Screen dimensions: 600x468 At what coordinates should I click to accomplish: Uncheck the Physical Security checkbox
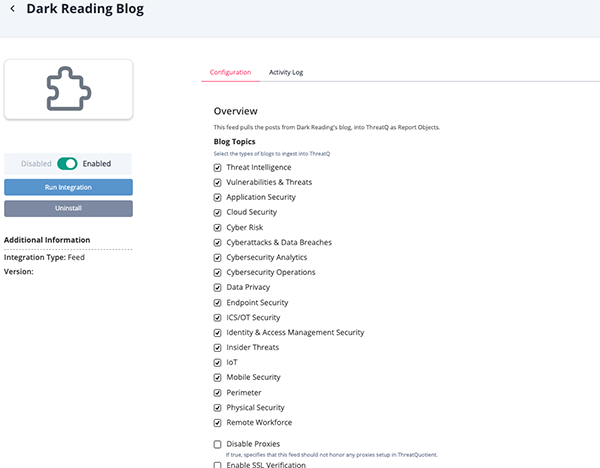coord(217,408)
